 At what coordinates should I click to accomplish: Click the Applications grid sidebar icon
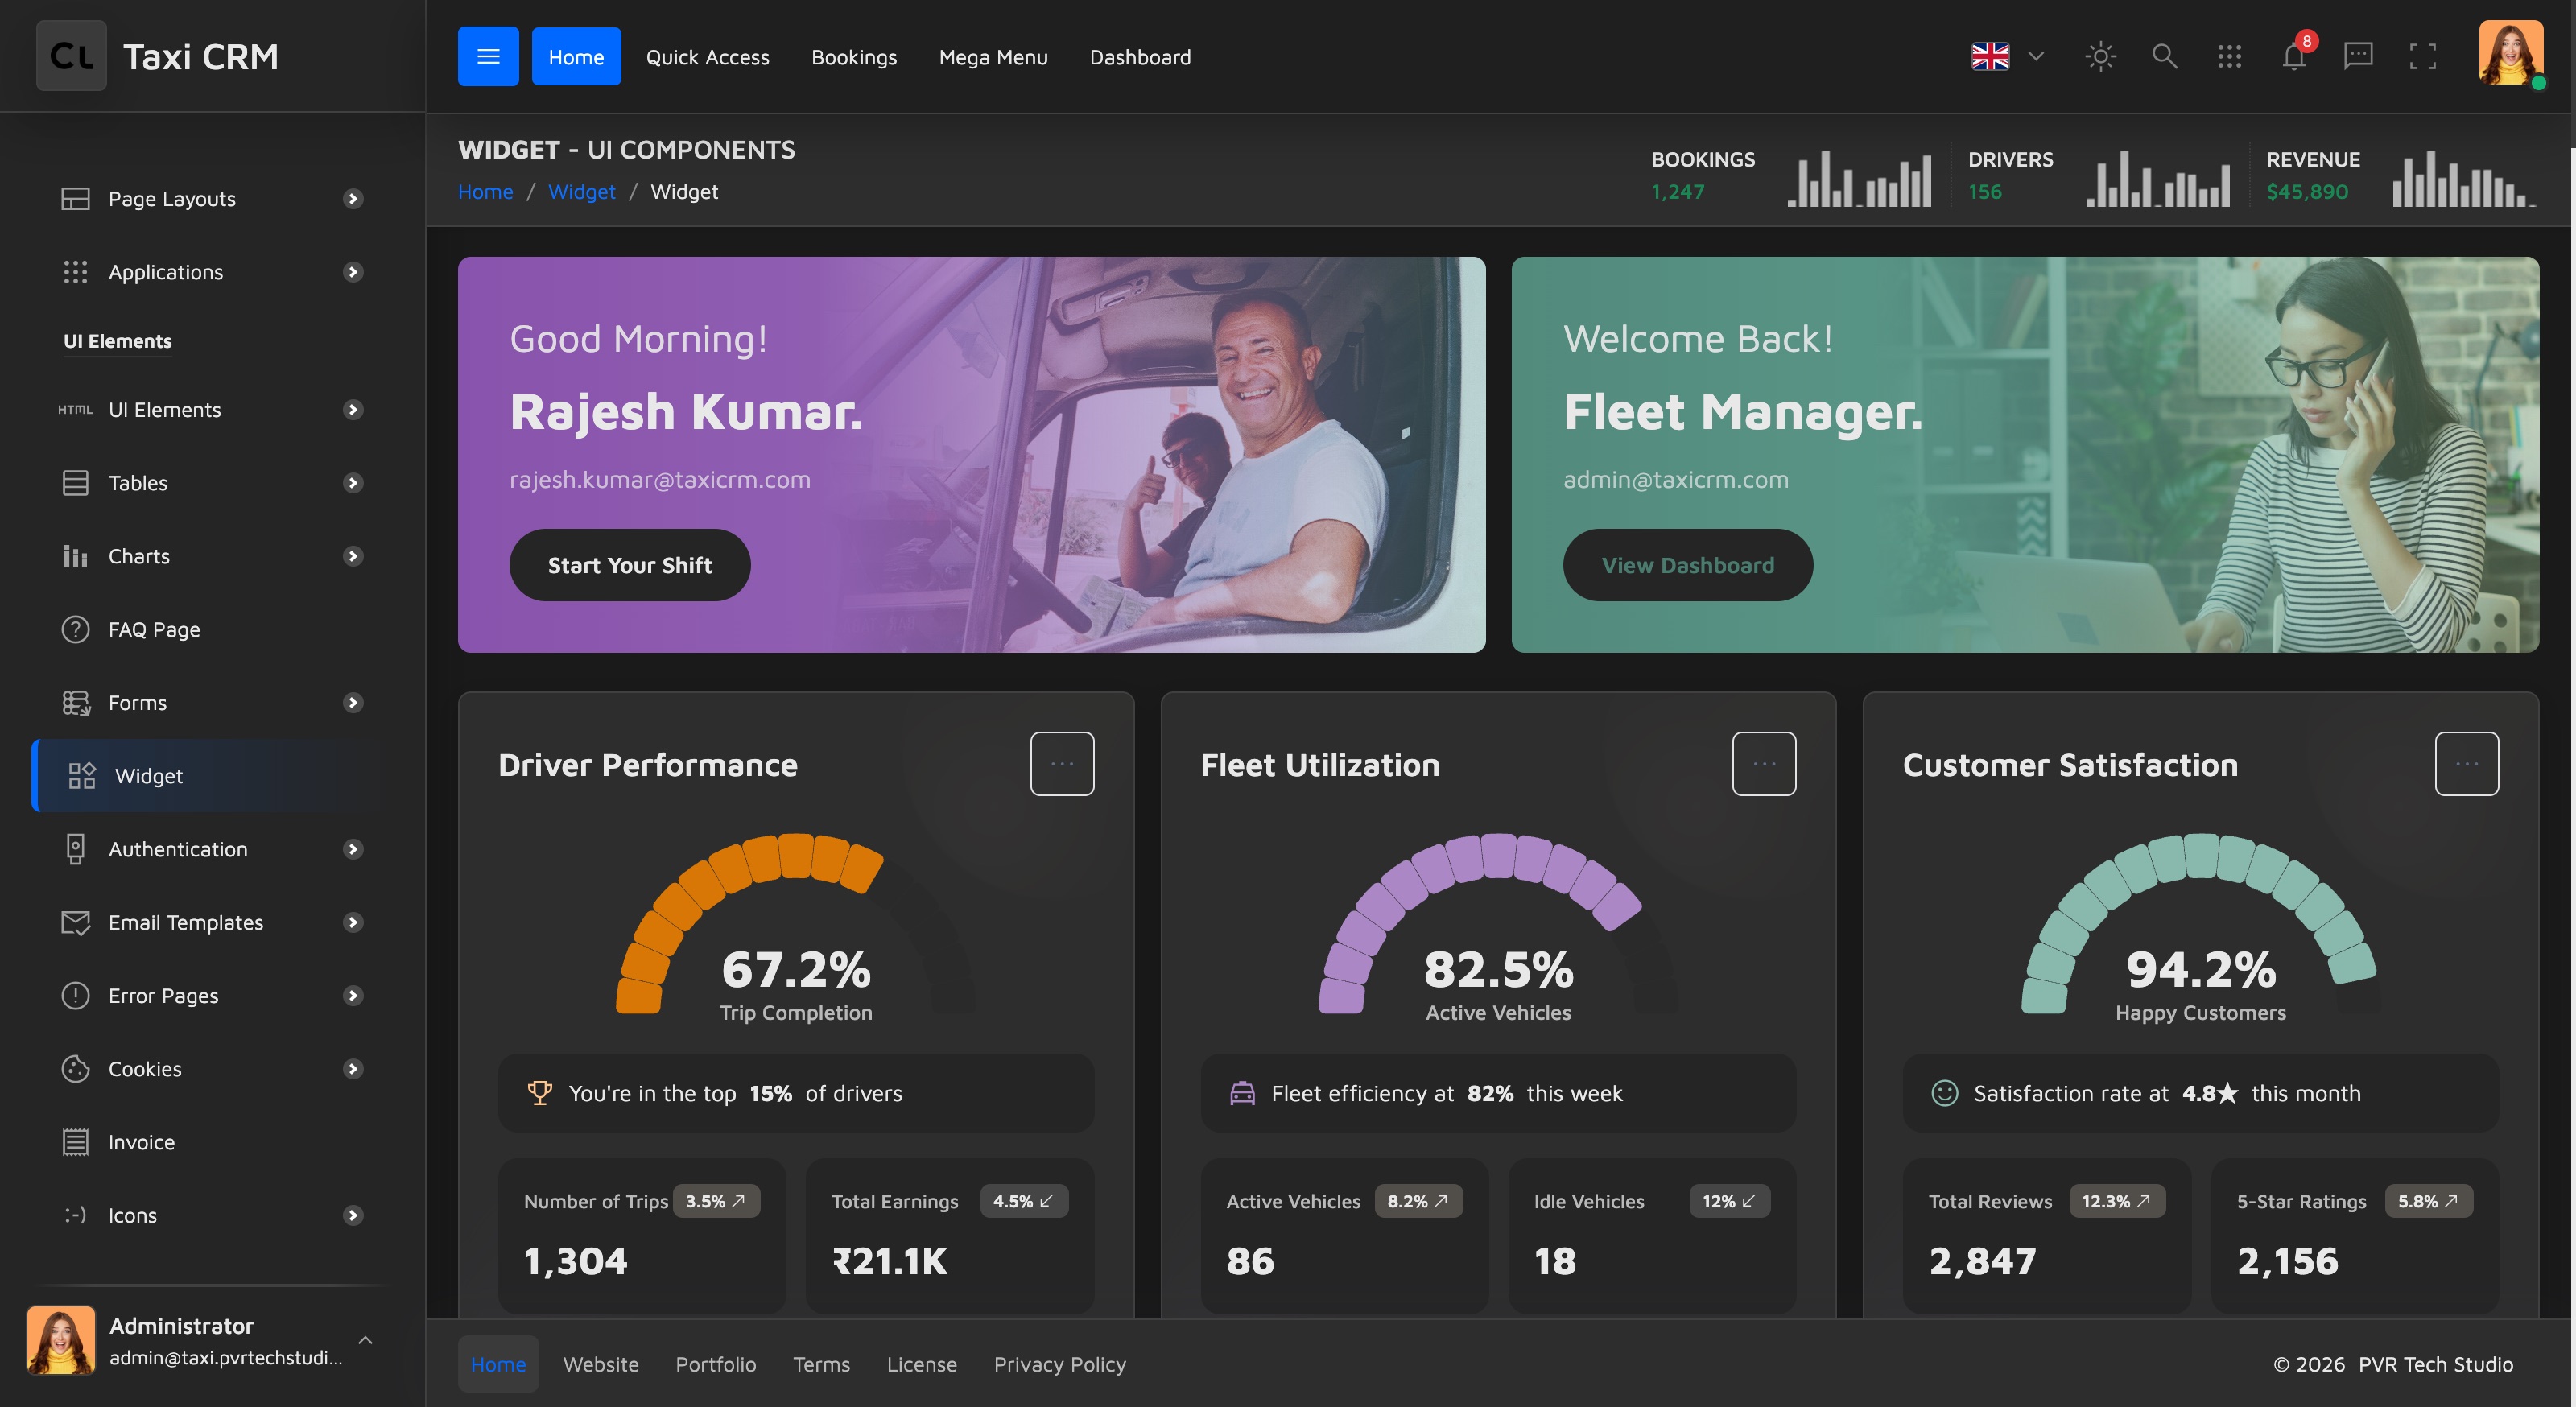(75, 272)
